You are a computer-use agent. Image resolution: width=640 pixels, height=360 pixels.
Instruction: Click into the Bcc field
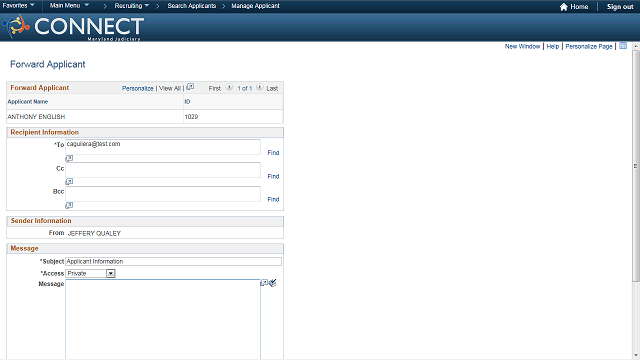[163, 194]
